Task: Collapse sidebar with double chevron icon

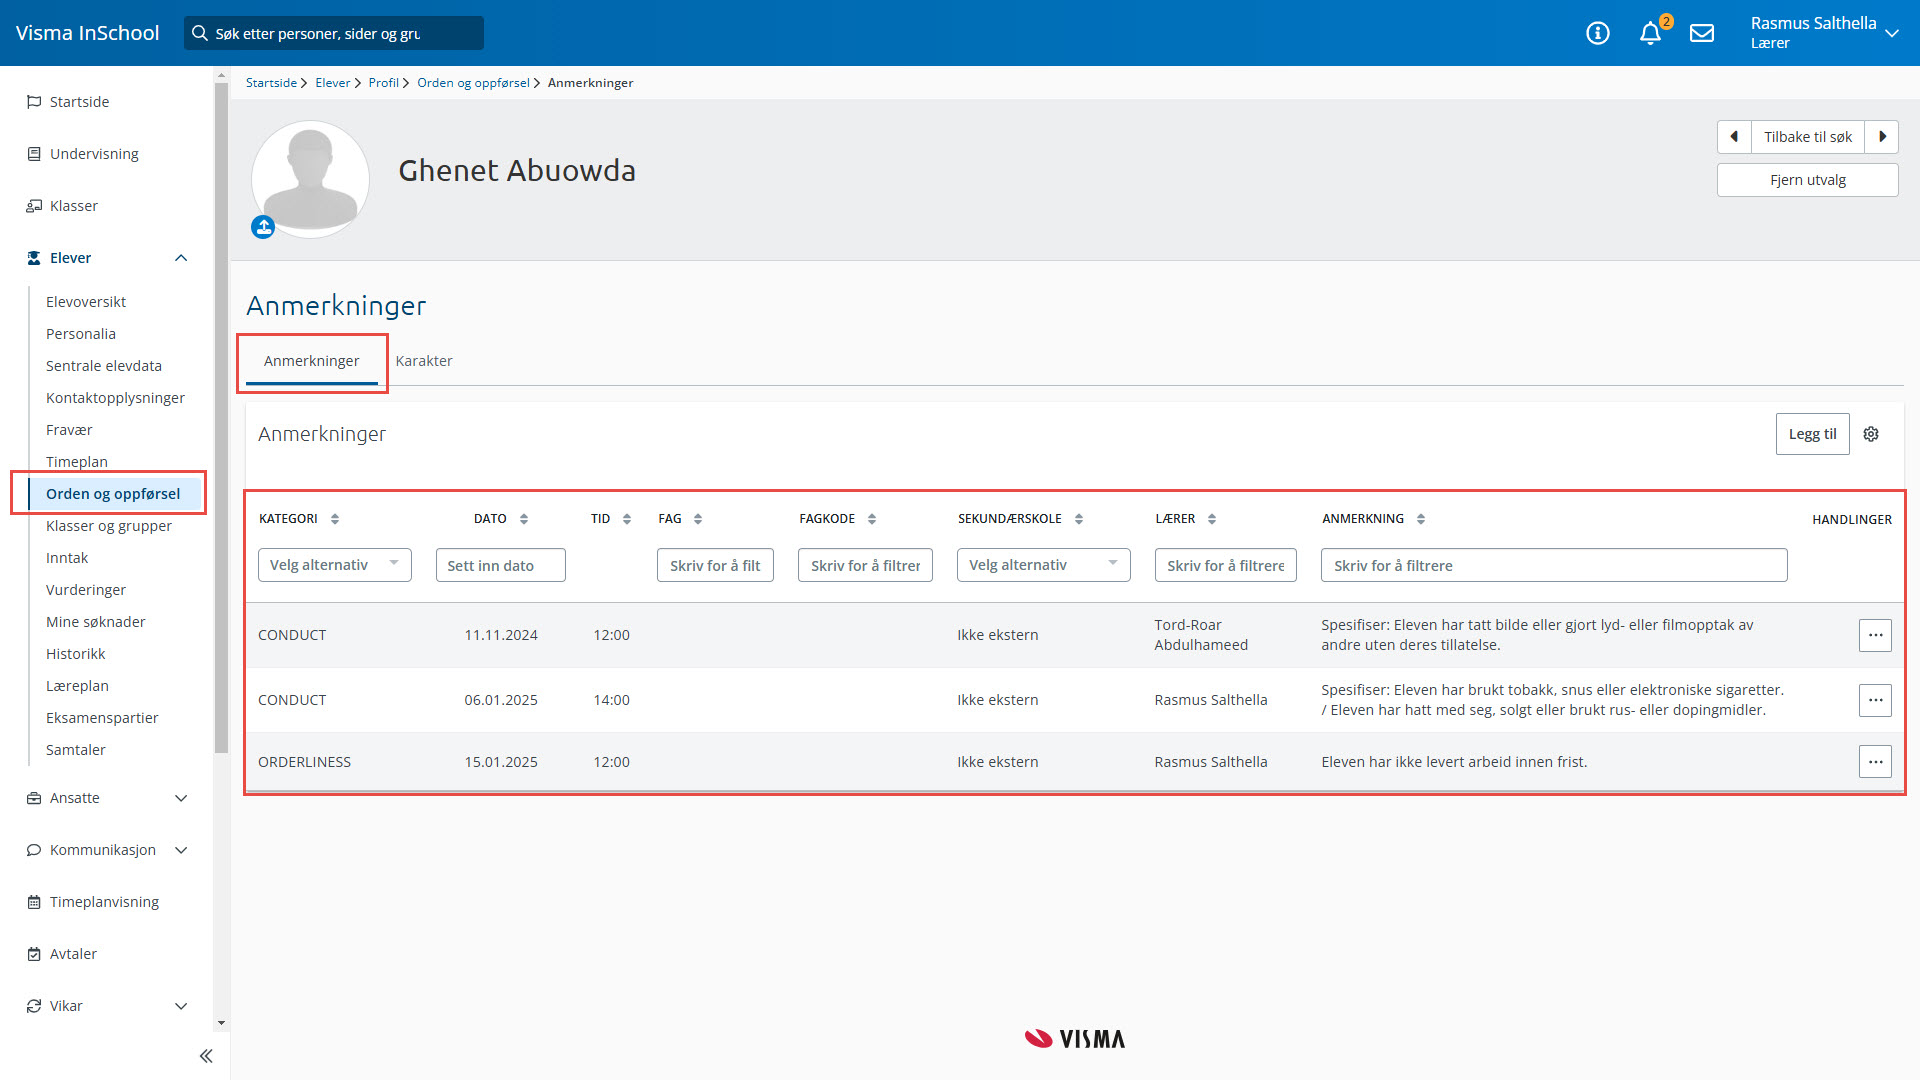Action: point(206,1056)
